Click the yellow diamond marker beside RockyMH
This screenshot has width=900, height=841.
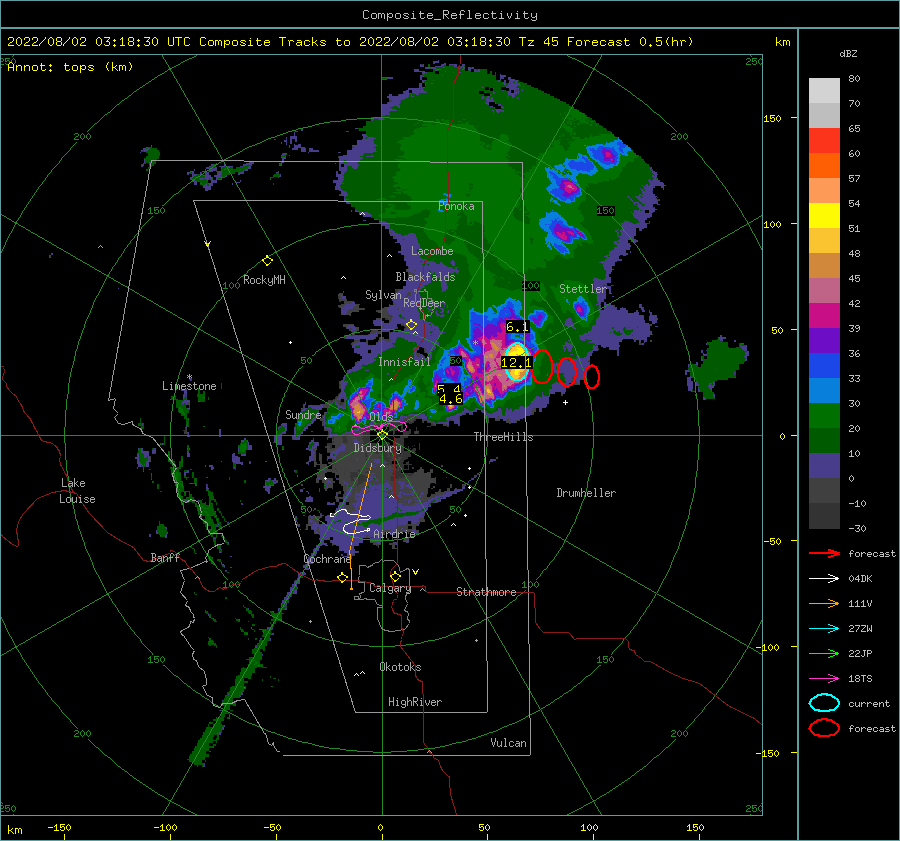267,261
